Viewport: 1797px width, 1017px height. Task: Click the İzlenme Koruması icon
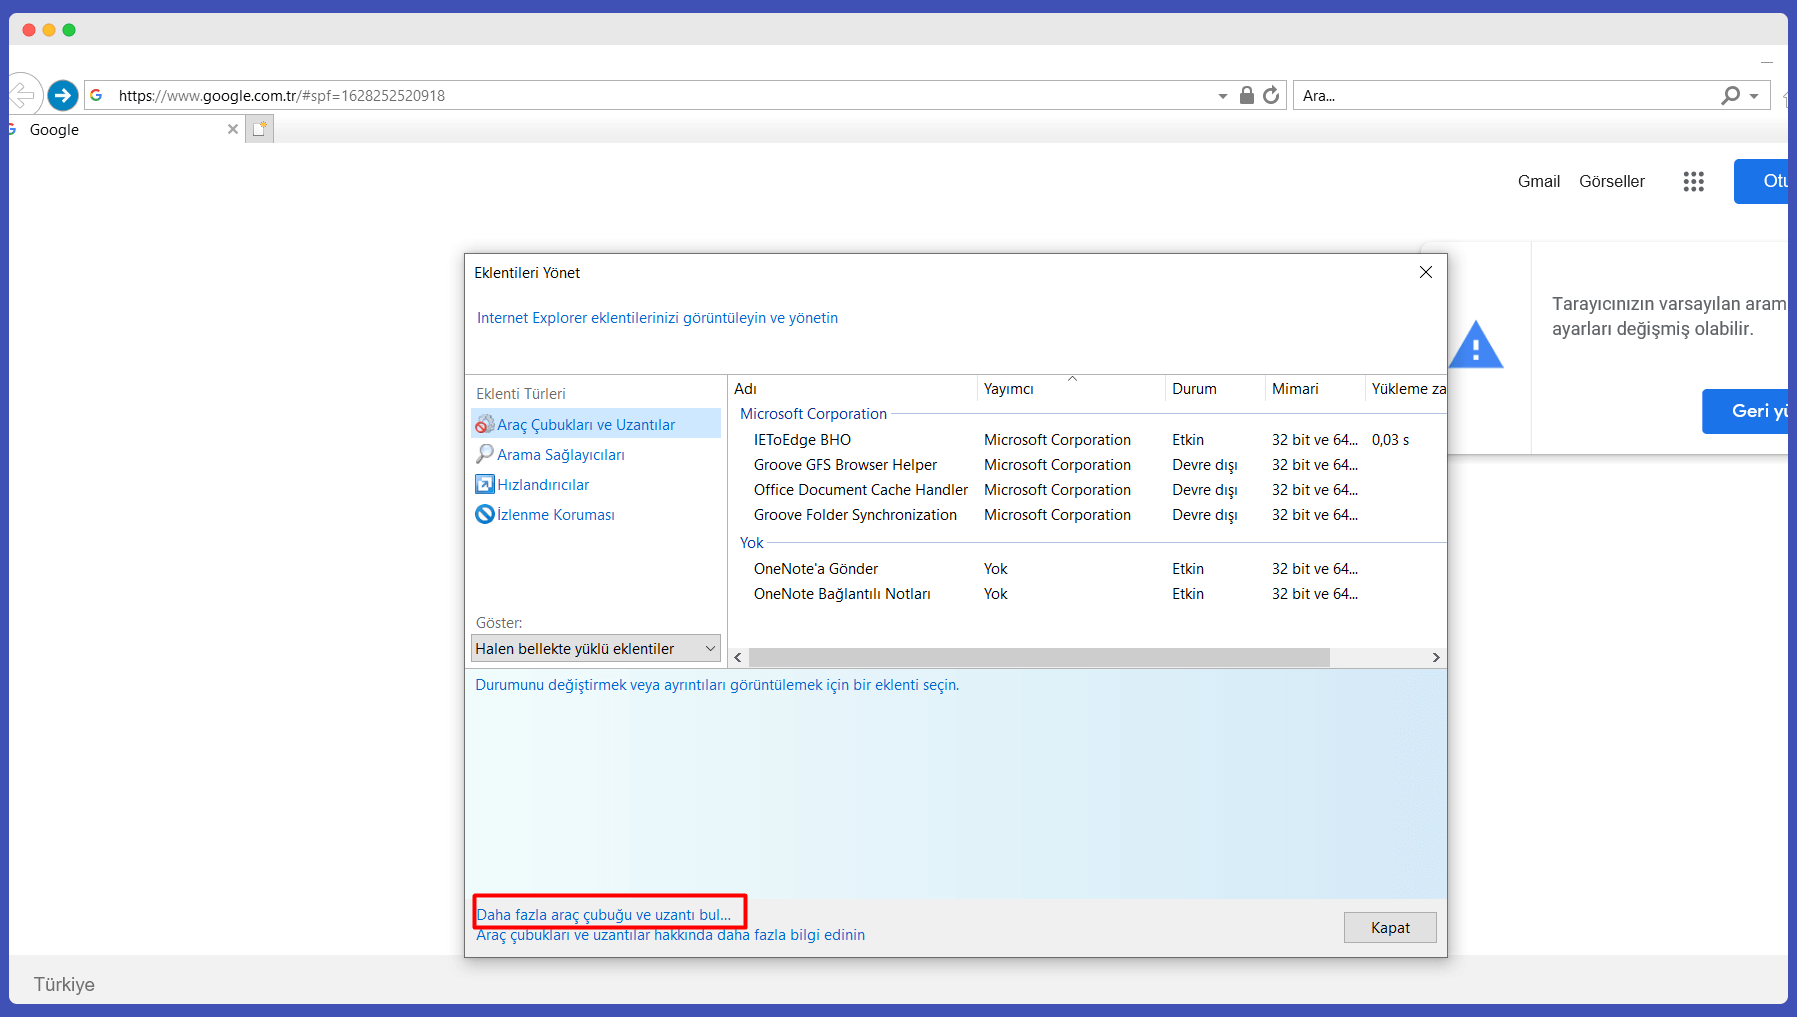click(485, 514)
